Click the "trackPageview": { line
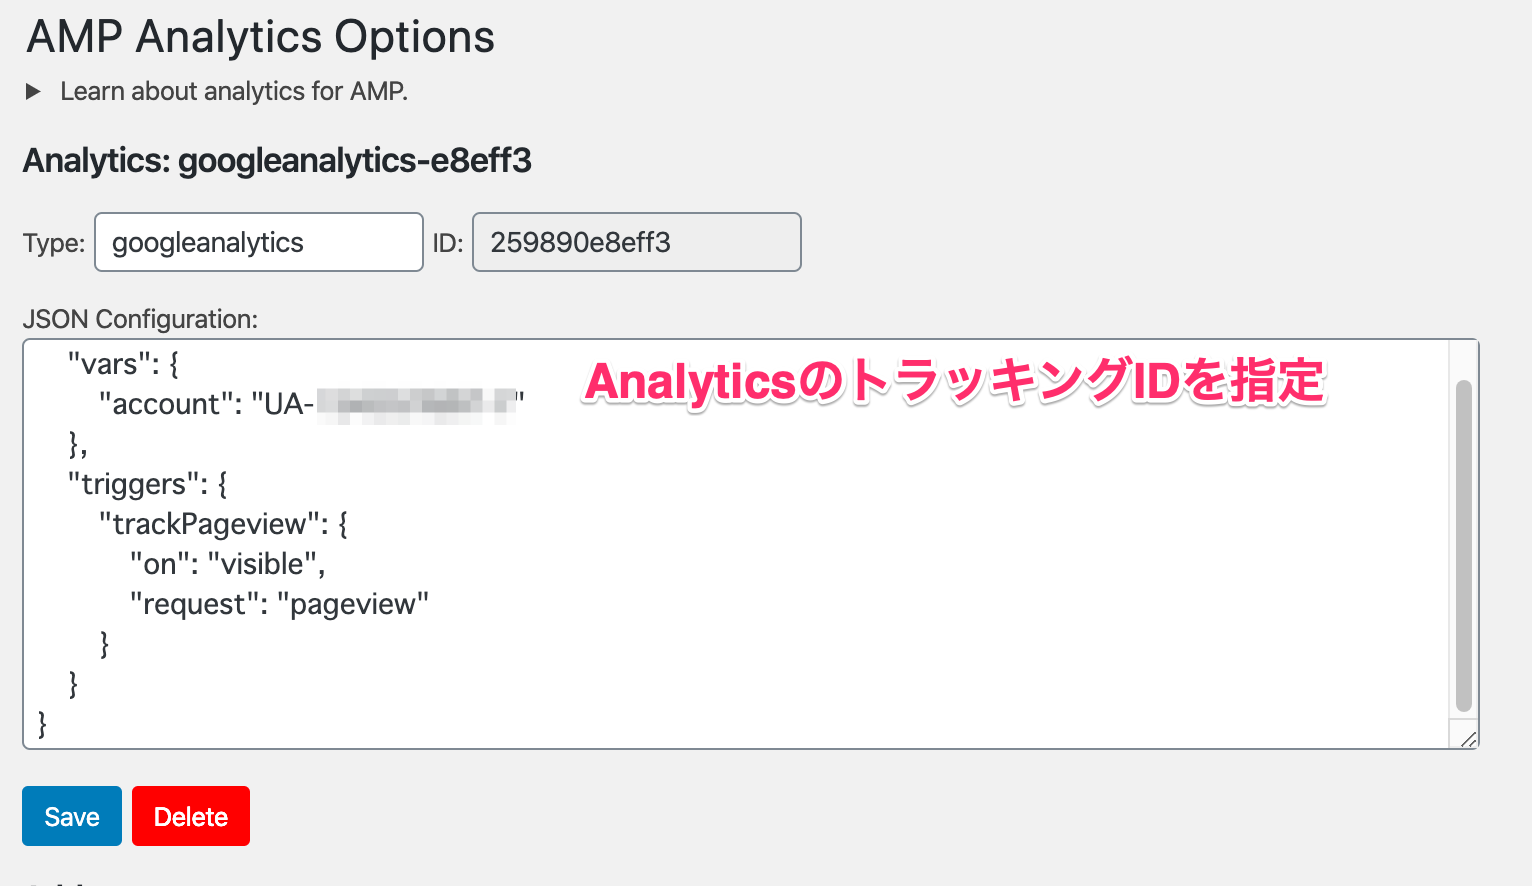 223,524
